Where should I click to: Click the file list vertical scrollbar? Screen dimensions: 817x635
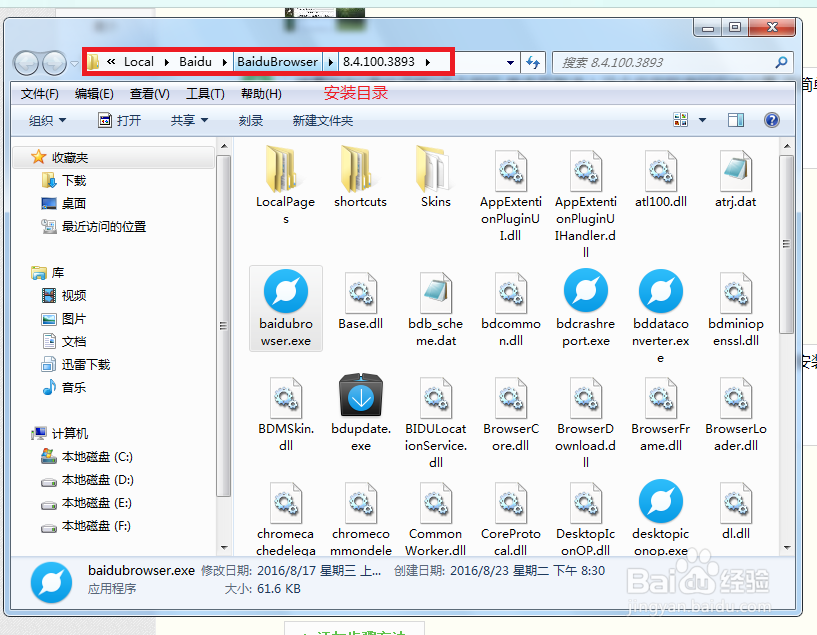click(x=787, y=244)
